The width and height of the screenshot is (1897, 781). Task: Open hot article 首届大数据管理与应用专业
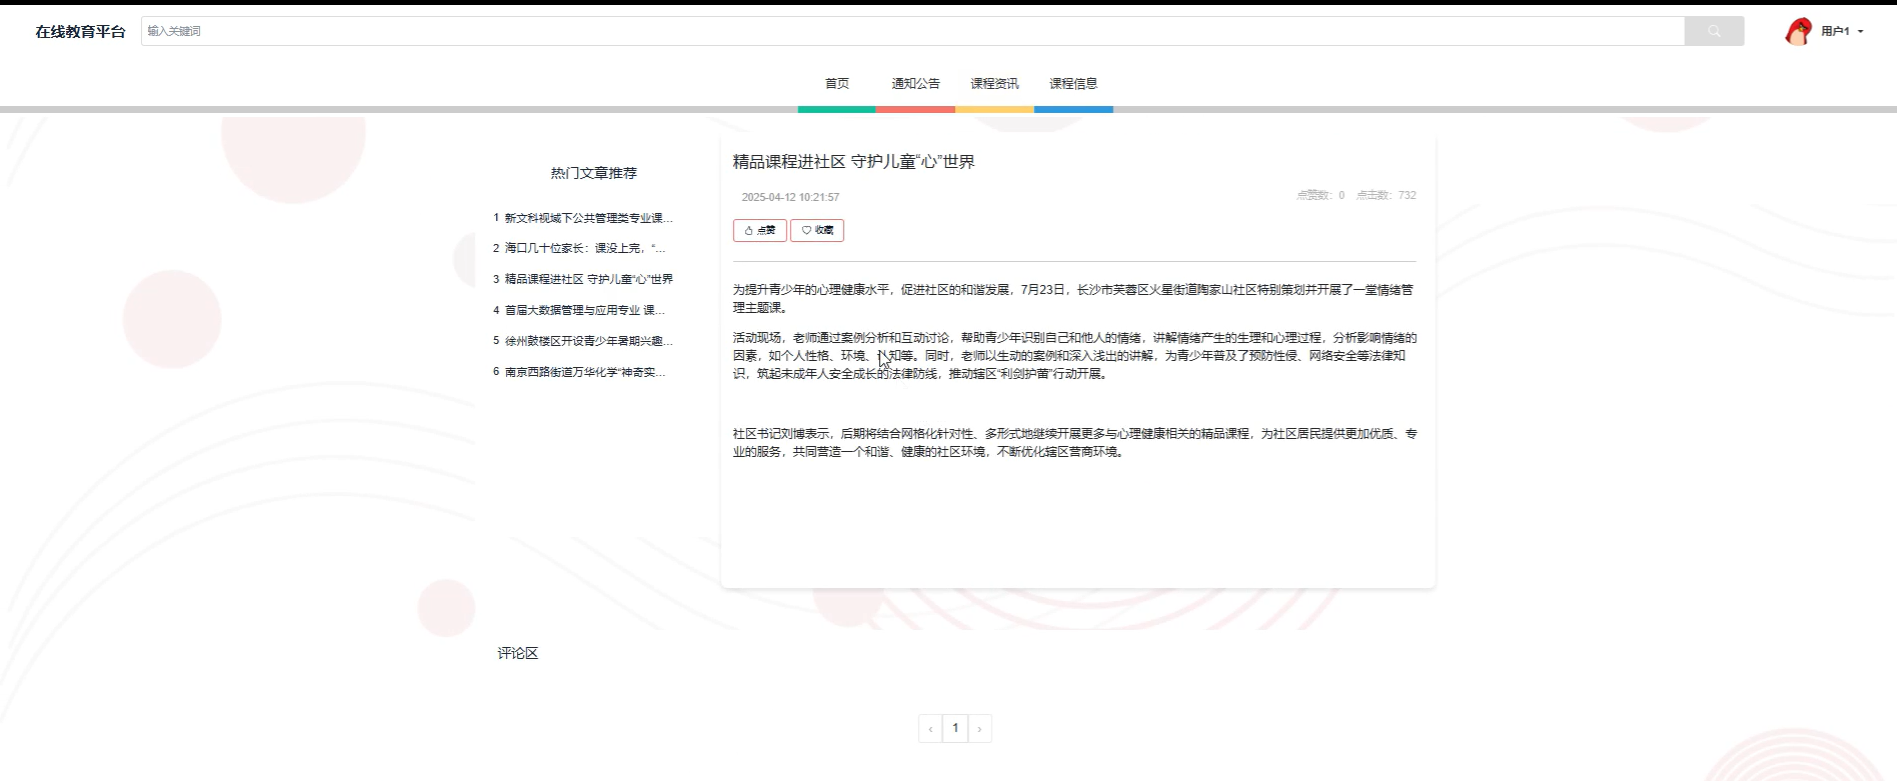[579, 310]
